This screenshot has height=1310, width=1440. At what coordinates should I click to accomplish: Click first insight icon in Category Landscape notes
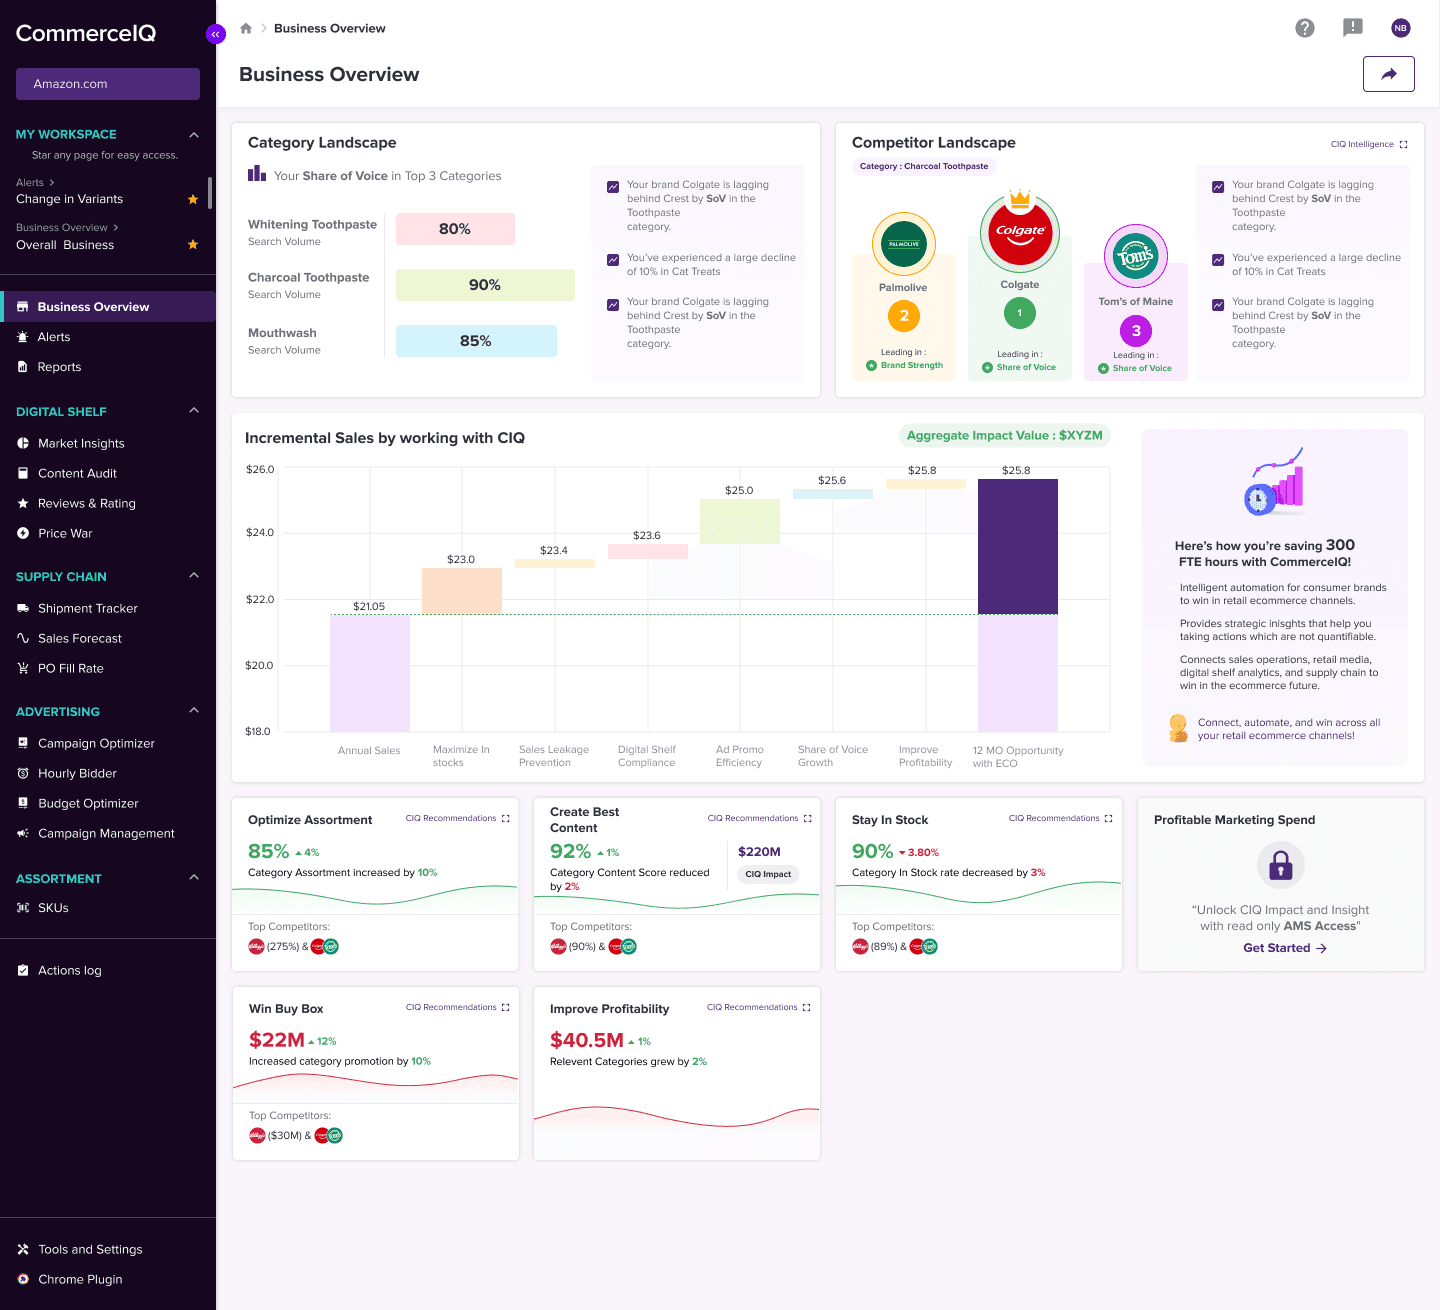613,187
